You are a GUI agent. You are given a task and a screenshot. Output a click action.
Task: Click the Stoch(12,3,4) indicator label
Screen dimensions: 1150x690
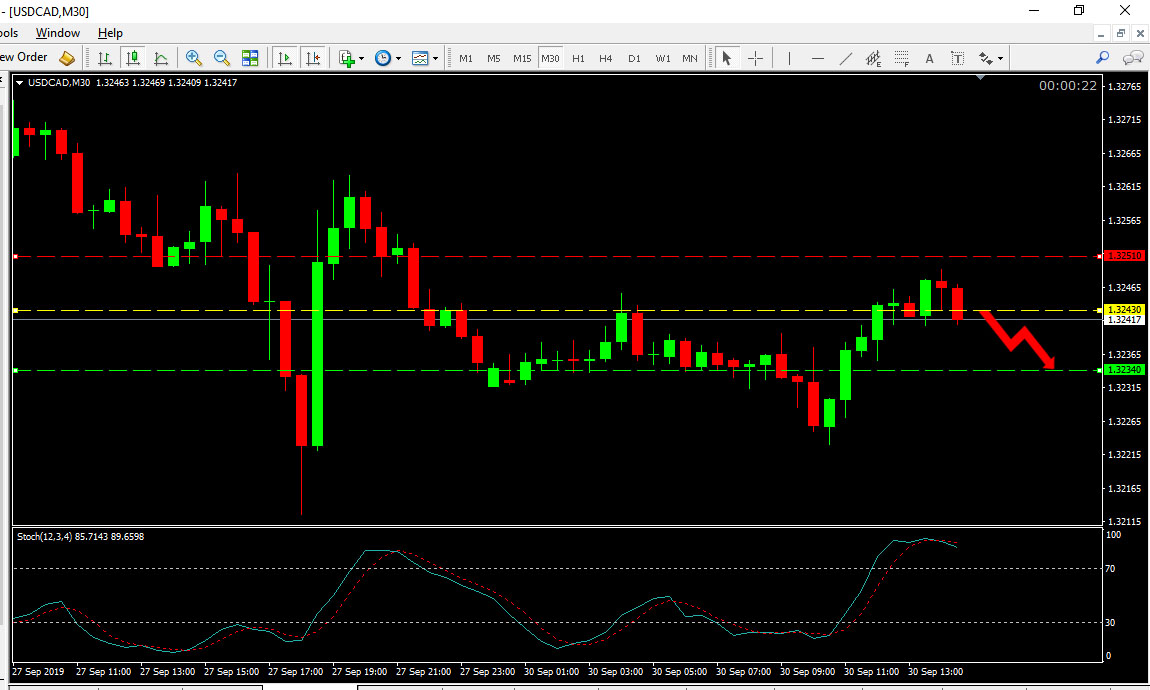point(81,537)
